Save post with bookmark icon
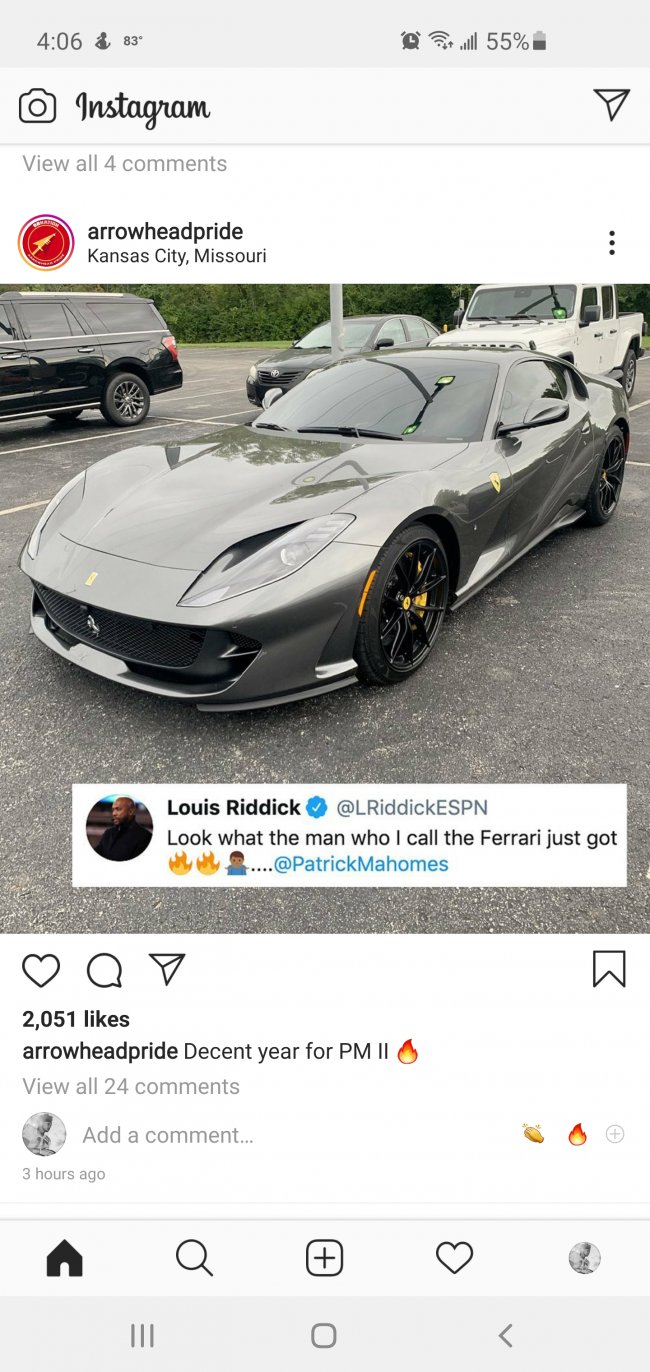 pos(609,969)
